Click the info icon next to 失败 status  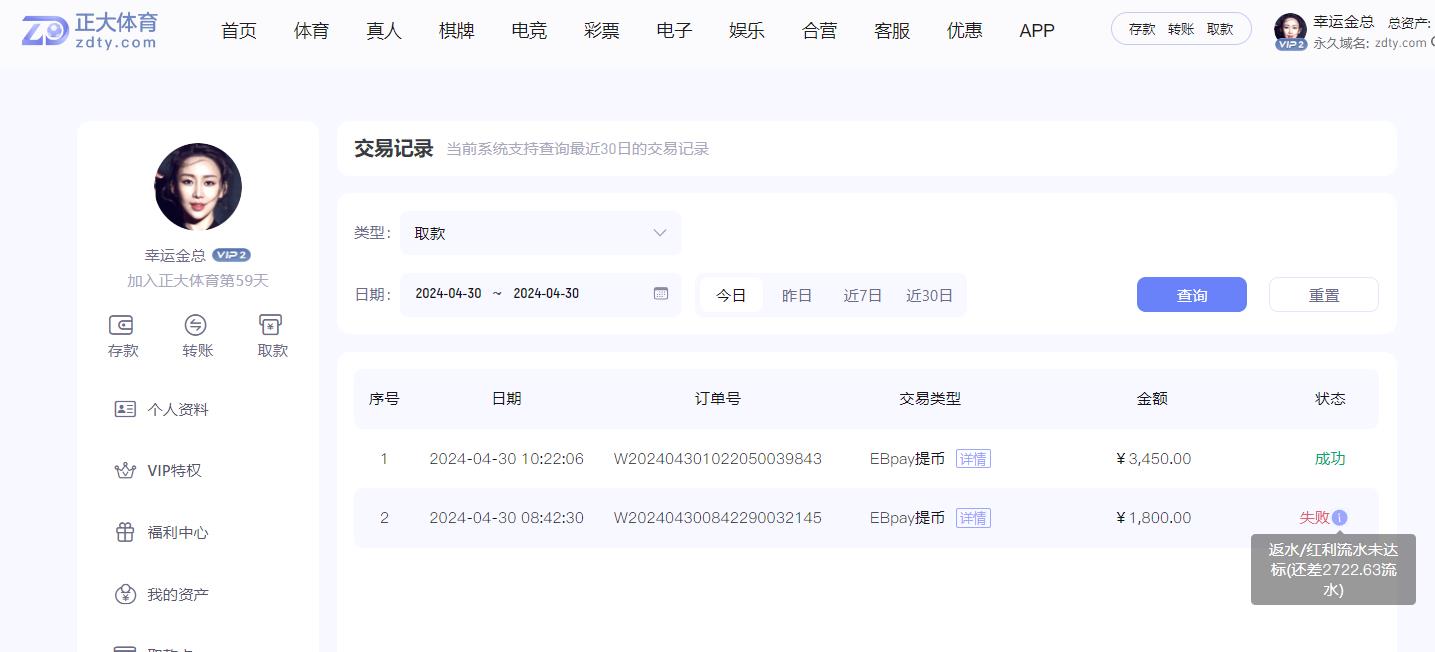coord(1340,518)
